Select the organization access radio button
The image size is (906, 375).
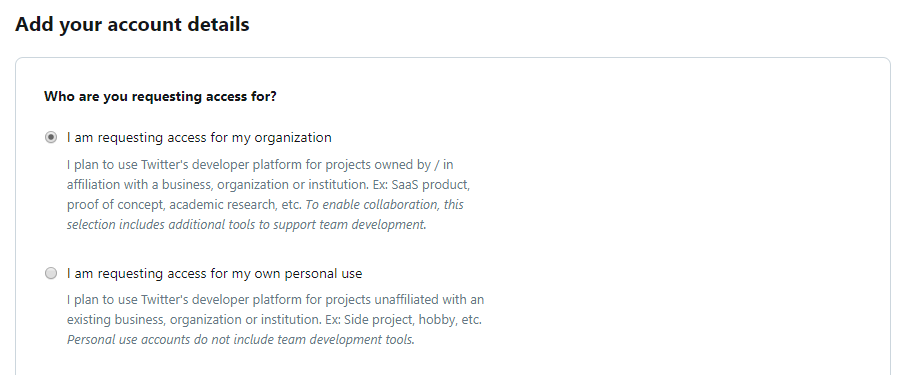click(51, 138)
